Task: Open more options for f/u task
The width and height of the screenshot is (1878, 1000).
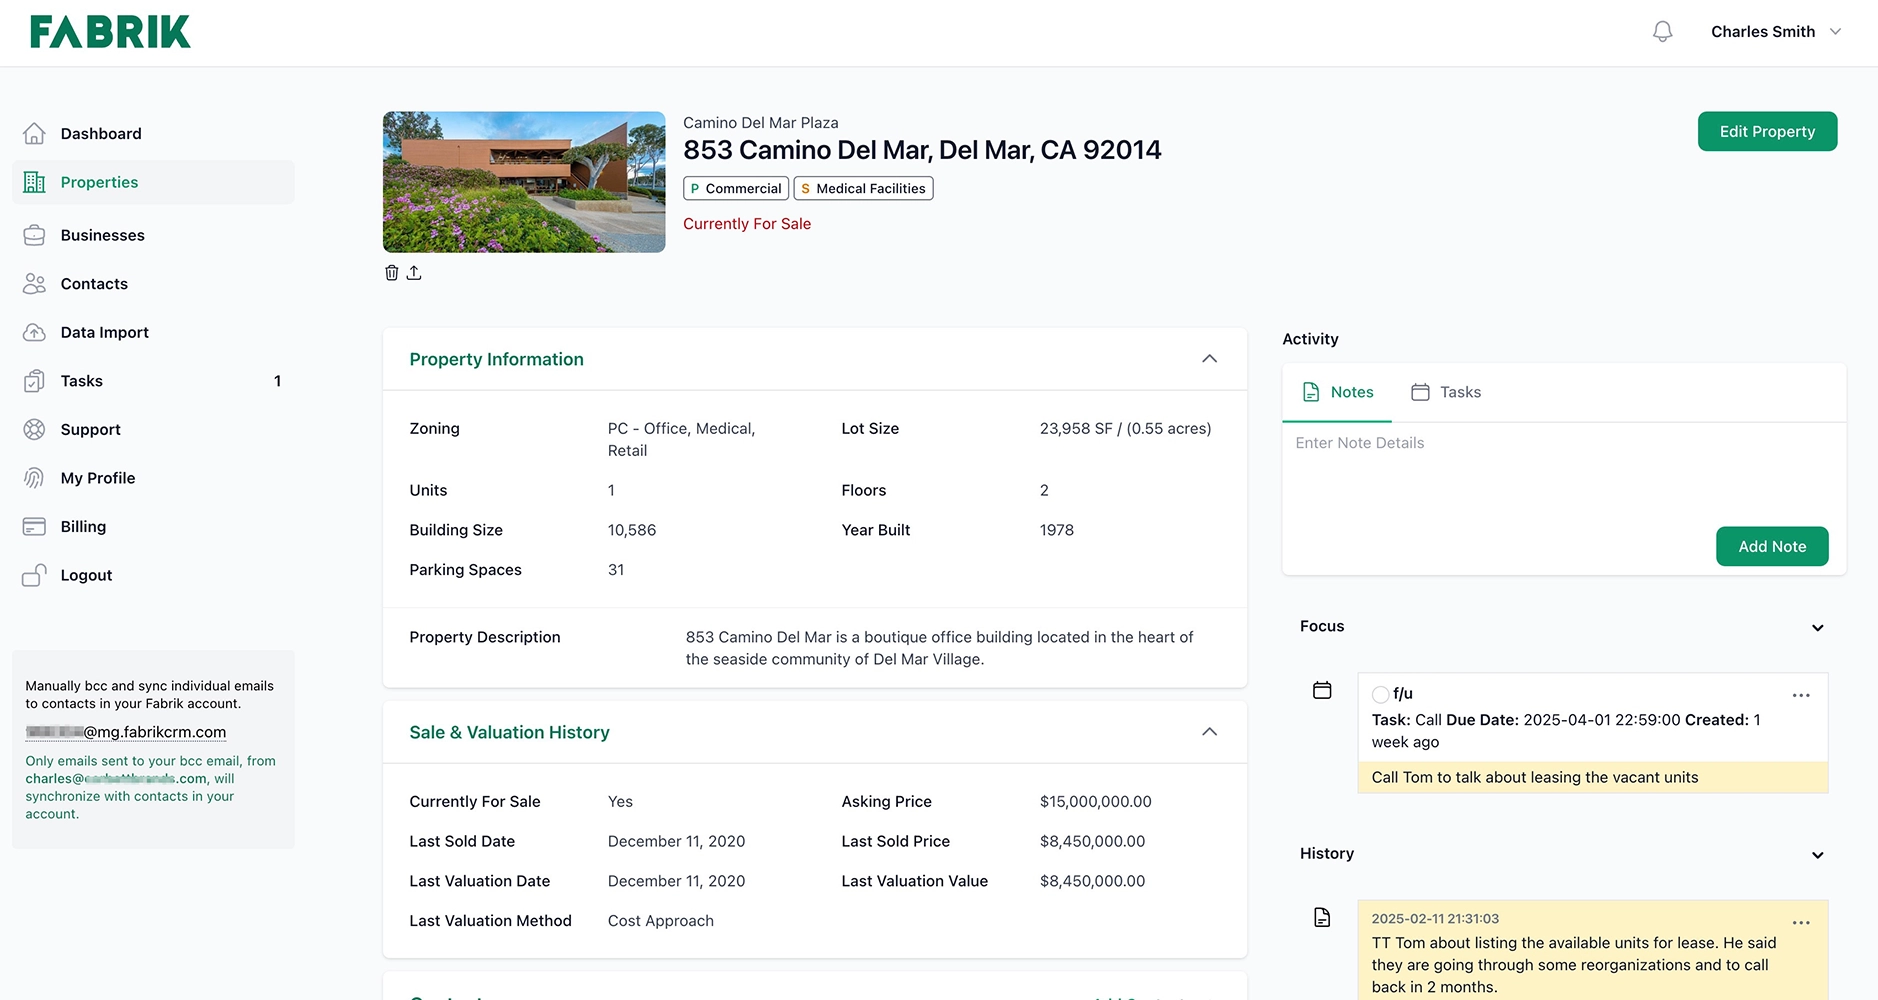Action: [x=1801, y=695]
